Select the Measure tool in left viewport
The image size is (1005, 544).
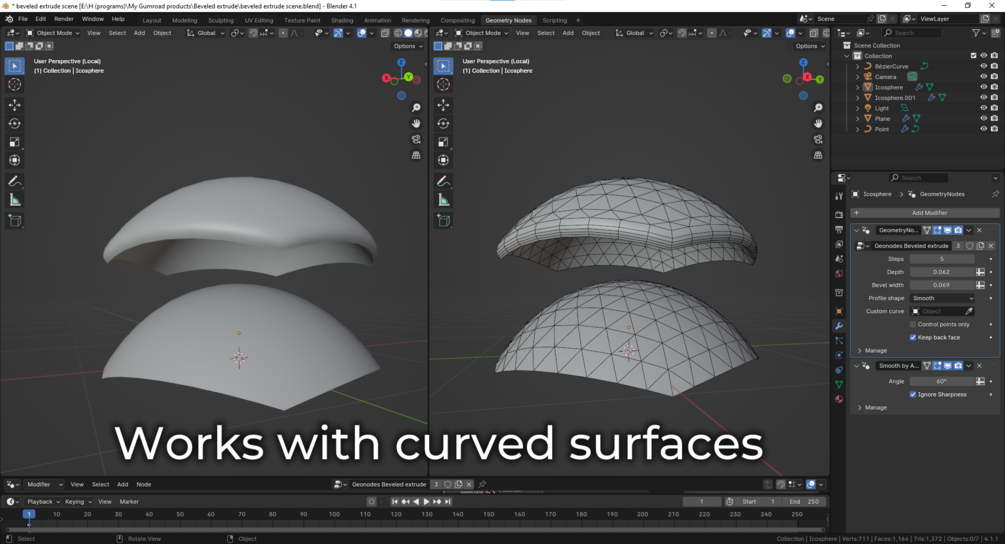tap(15, 201)
